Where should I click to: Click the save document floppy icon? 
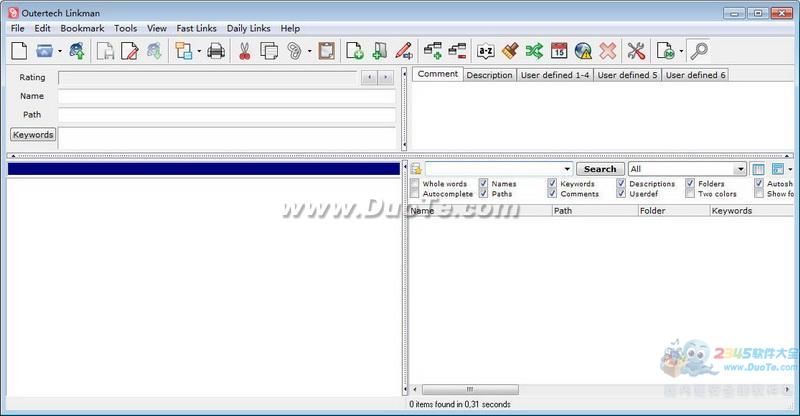pos(105,51)
